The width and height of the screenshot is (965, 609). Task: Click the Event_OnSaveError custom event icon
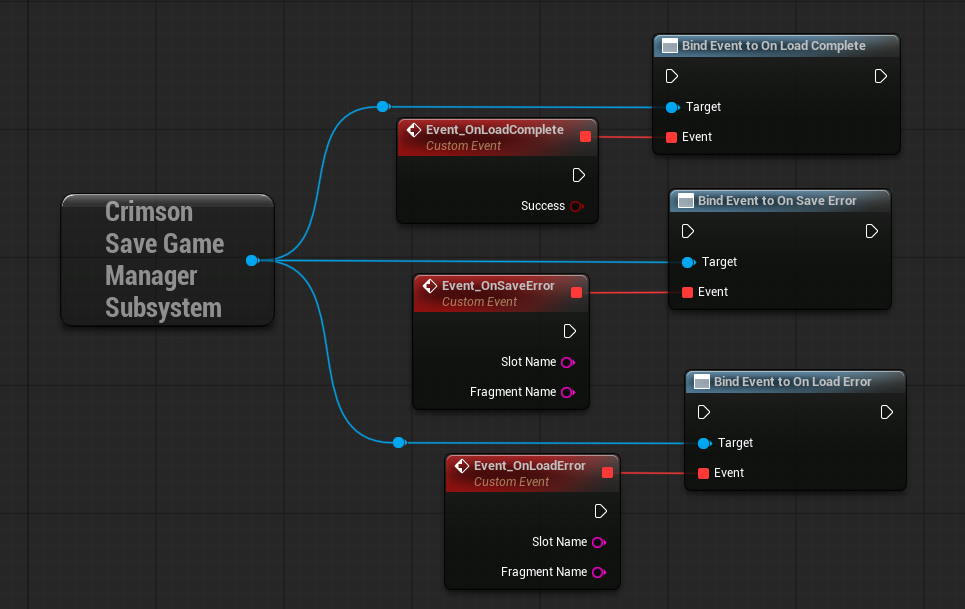pyautogui.click(x=430, y=285)
